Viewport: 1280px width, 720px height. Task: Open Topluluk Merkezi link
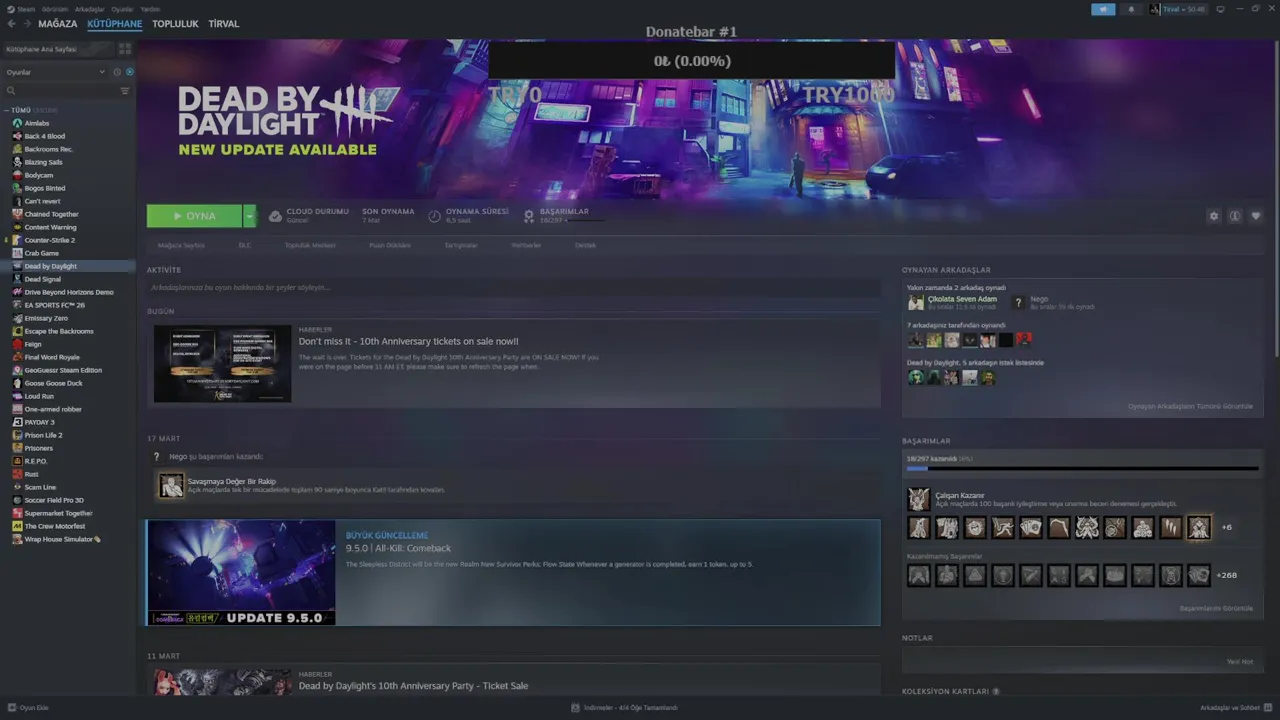point(310,245)
